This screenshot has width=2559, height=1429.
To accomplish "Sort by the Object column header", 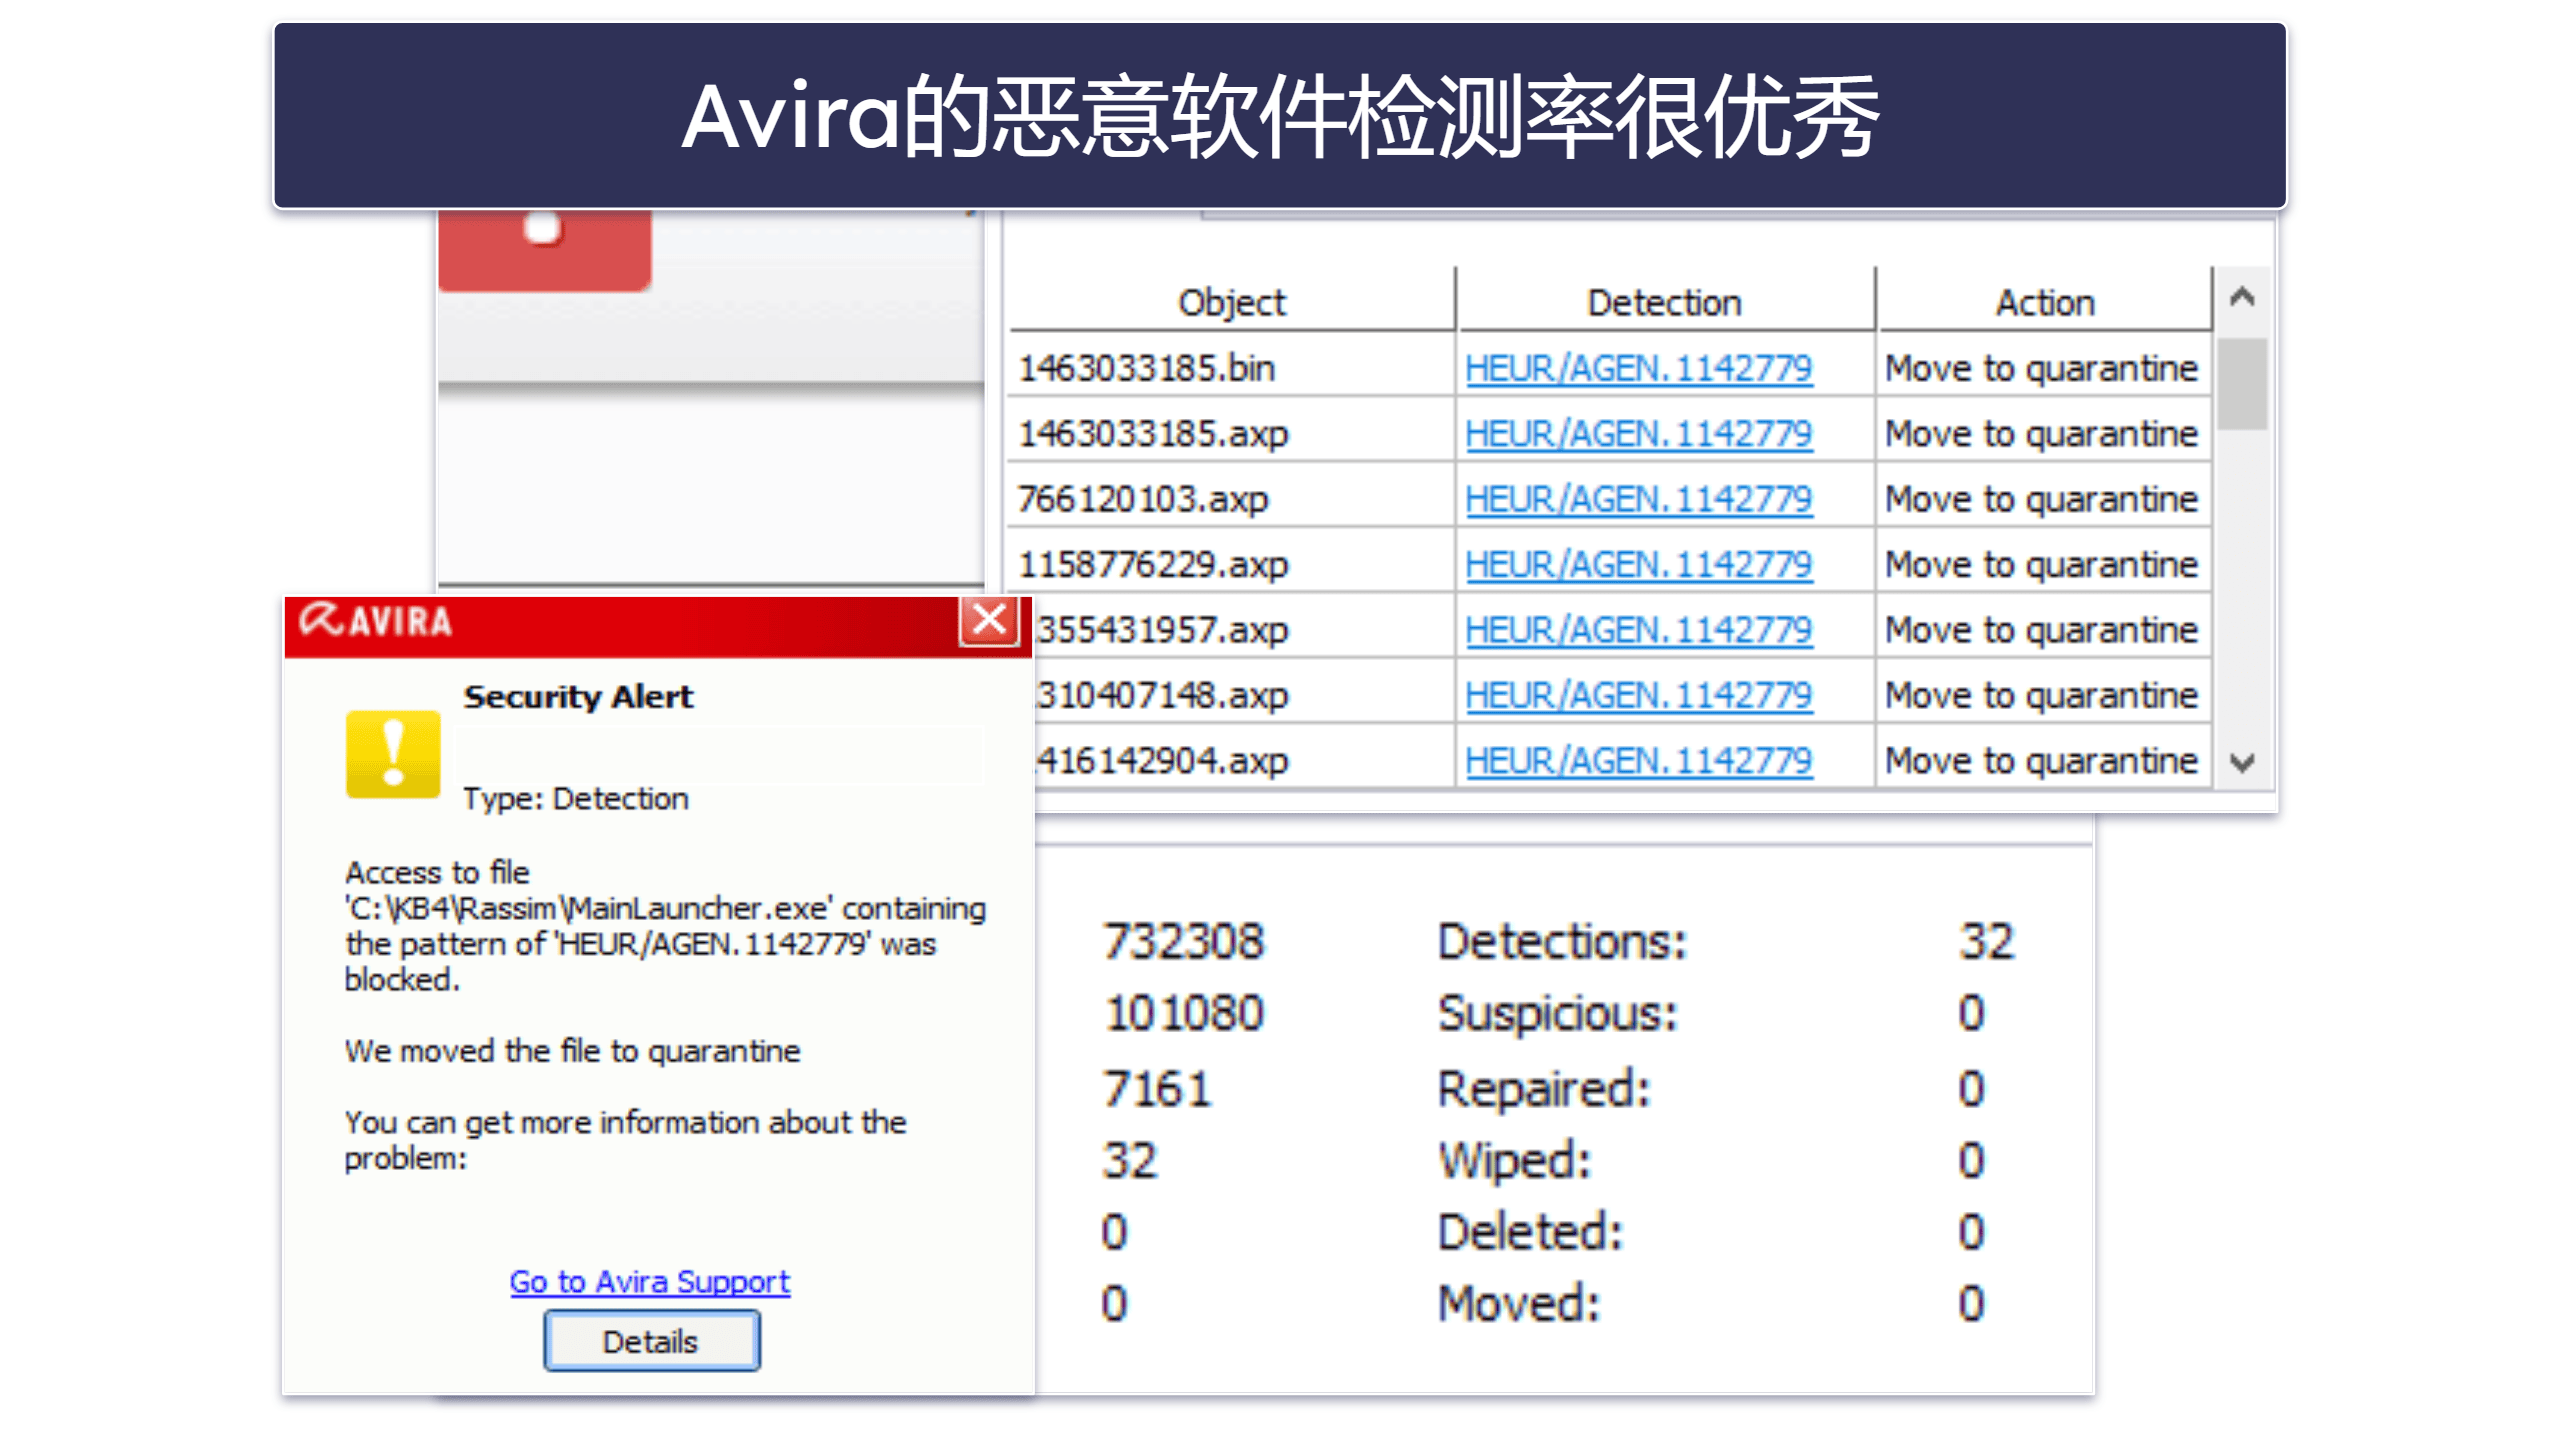I will click(x=1231, y=301).
